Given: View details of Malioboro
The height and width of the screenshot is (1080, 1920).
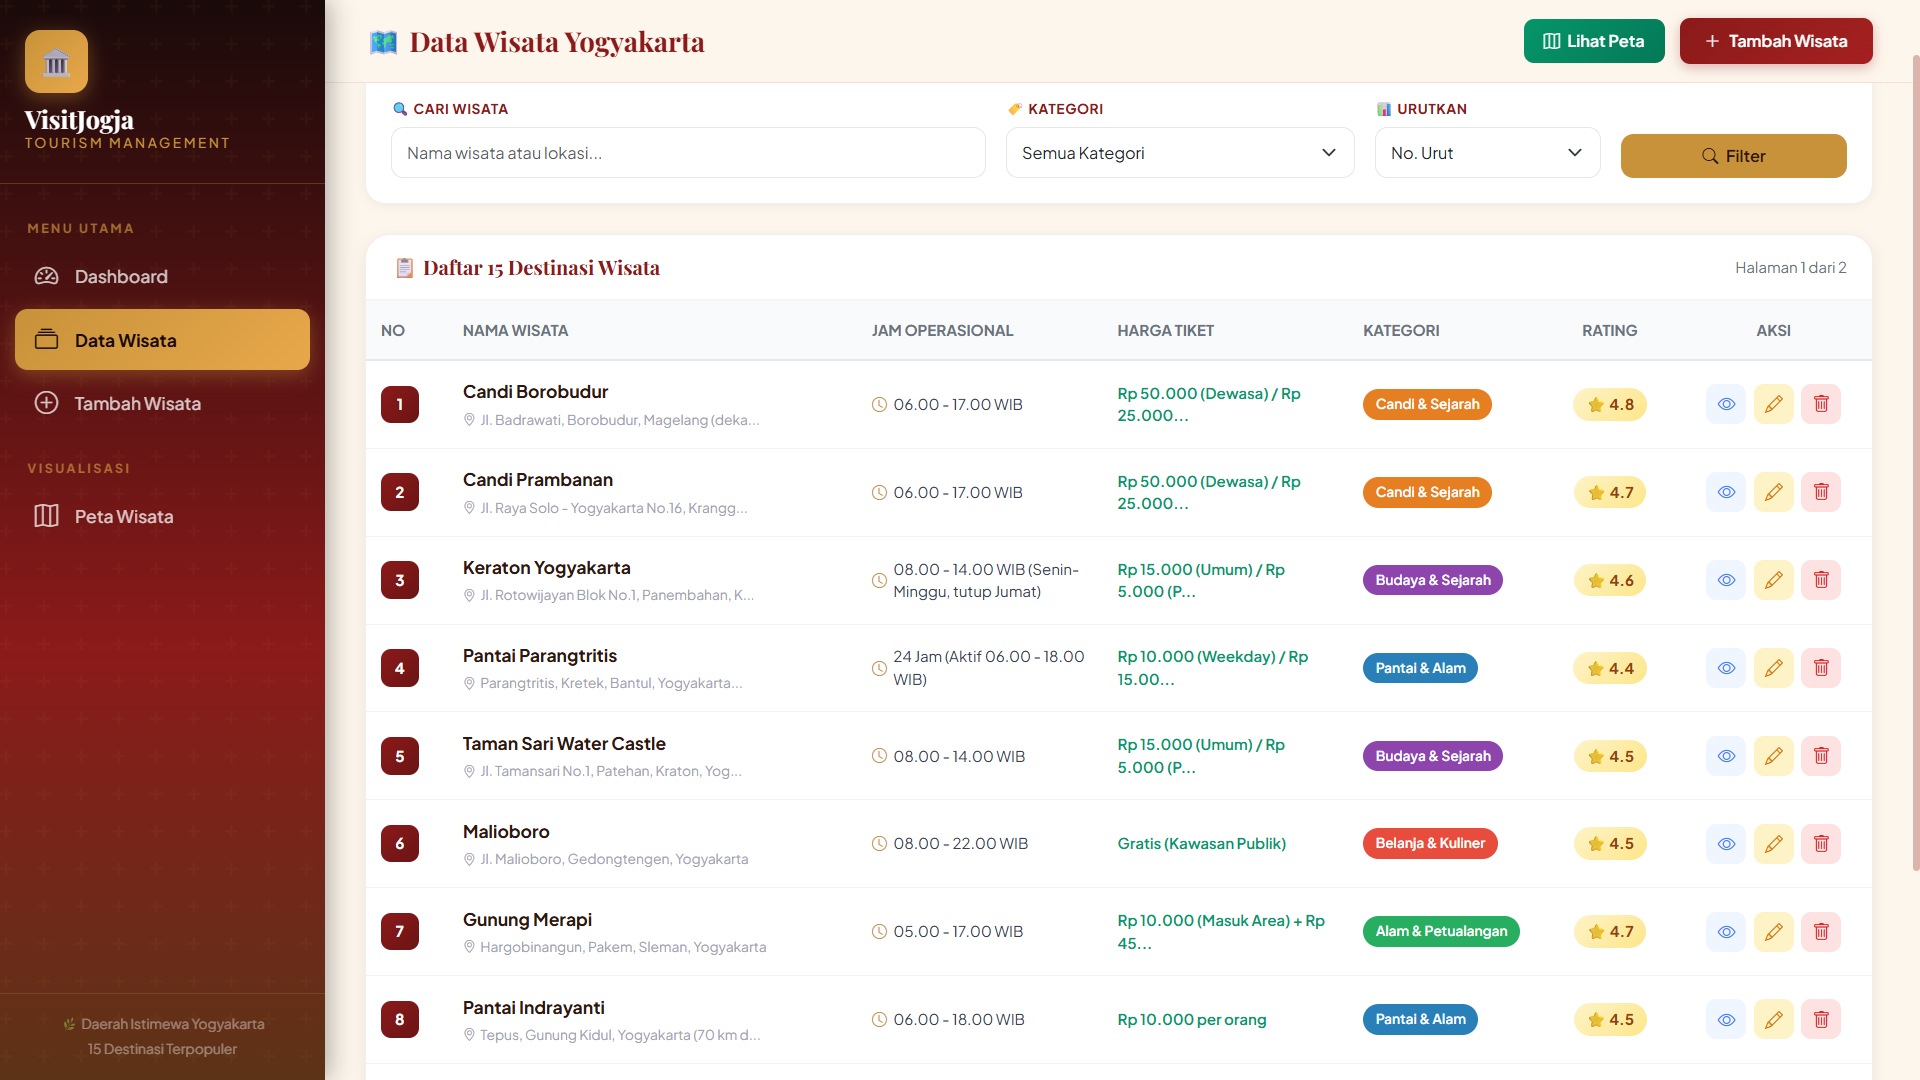Looking at the screenshot, I should (1726, 844).
